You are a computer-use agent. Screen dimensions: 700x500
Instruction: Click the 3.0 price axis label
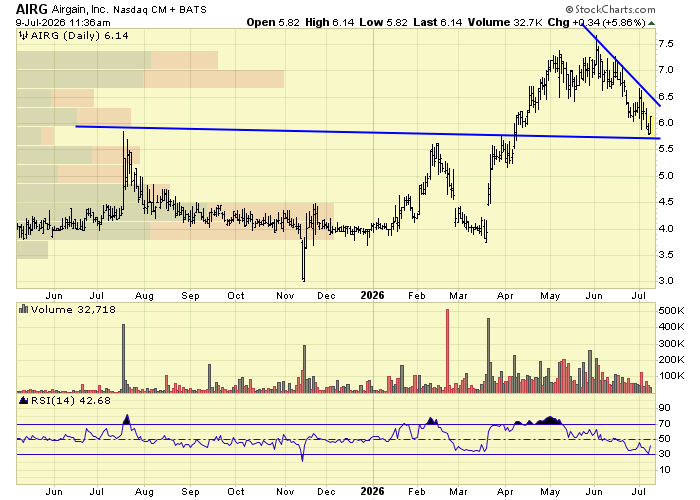point(666,281)
